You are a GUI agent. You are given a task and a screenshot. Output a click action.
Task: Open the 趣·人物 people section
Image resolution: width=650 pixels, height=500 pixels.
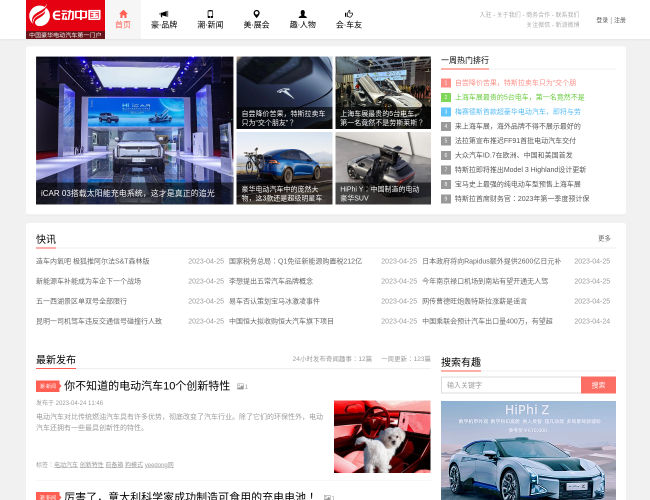click(302, 19)
